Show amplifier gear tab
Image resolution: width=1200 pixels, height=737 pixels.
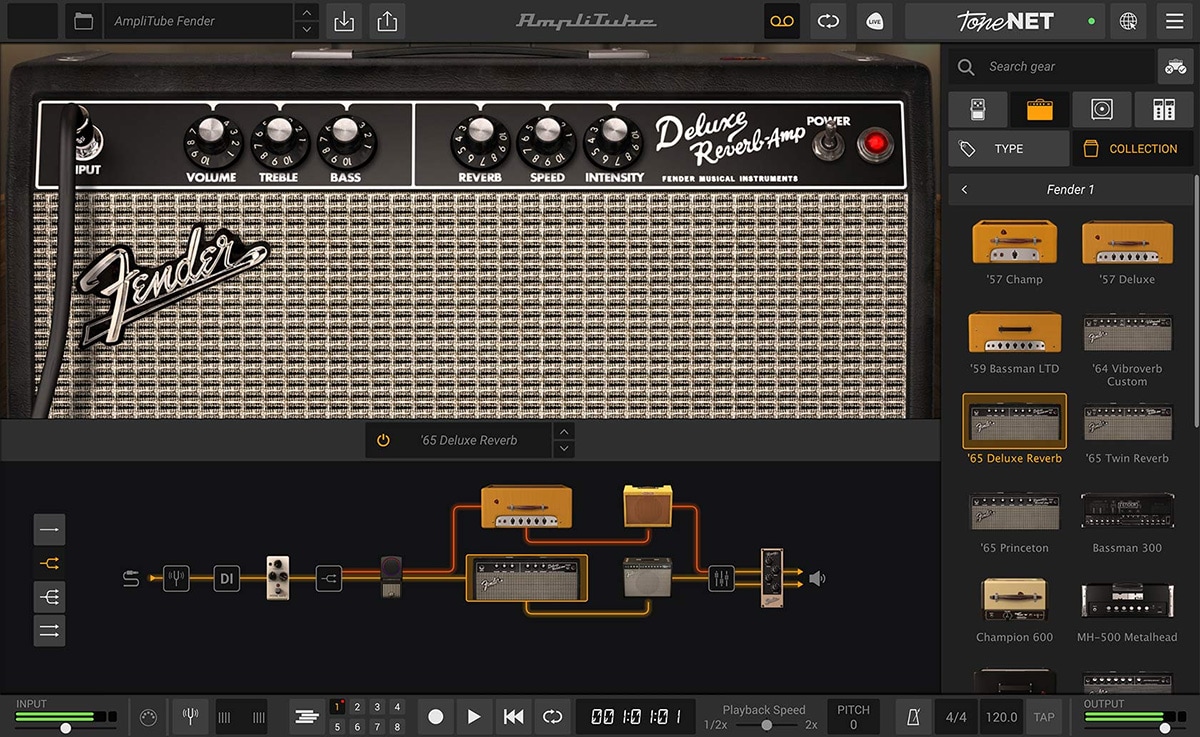[x=1039, y=108]
